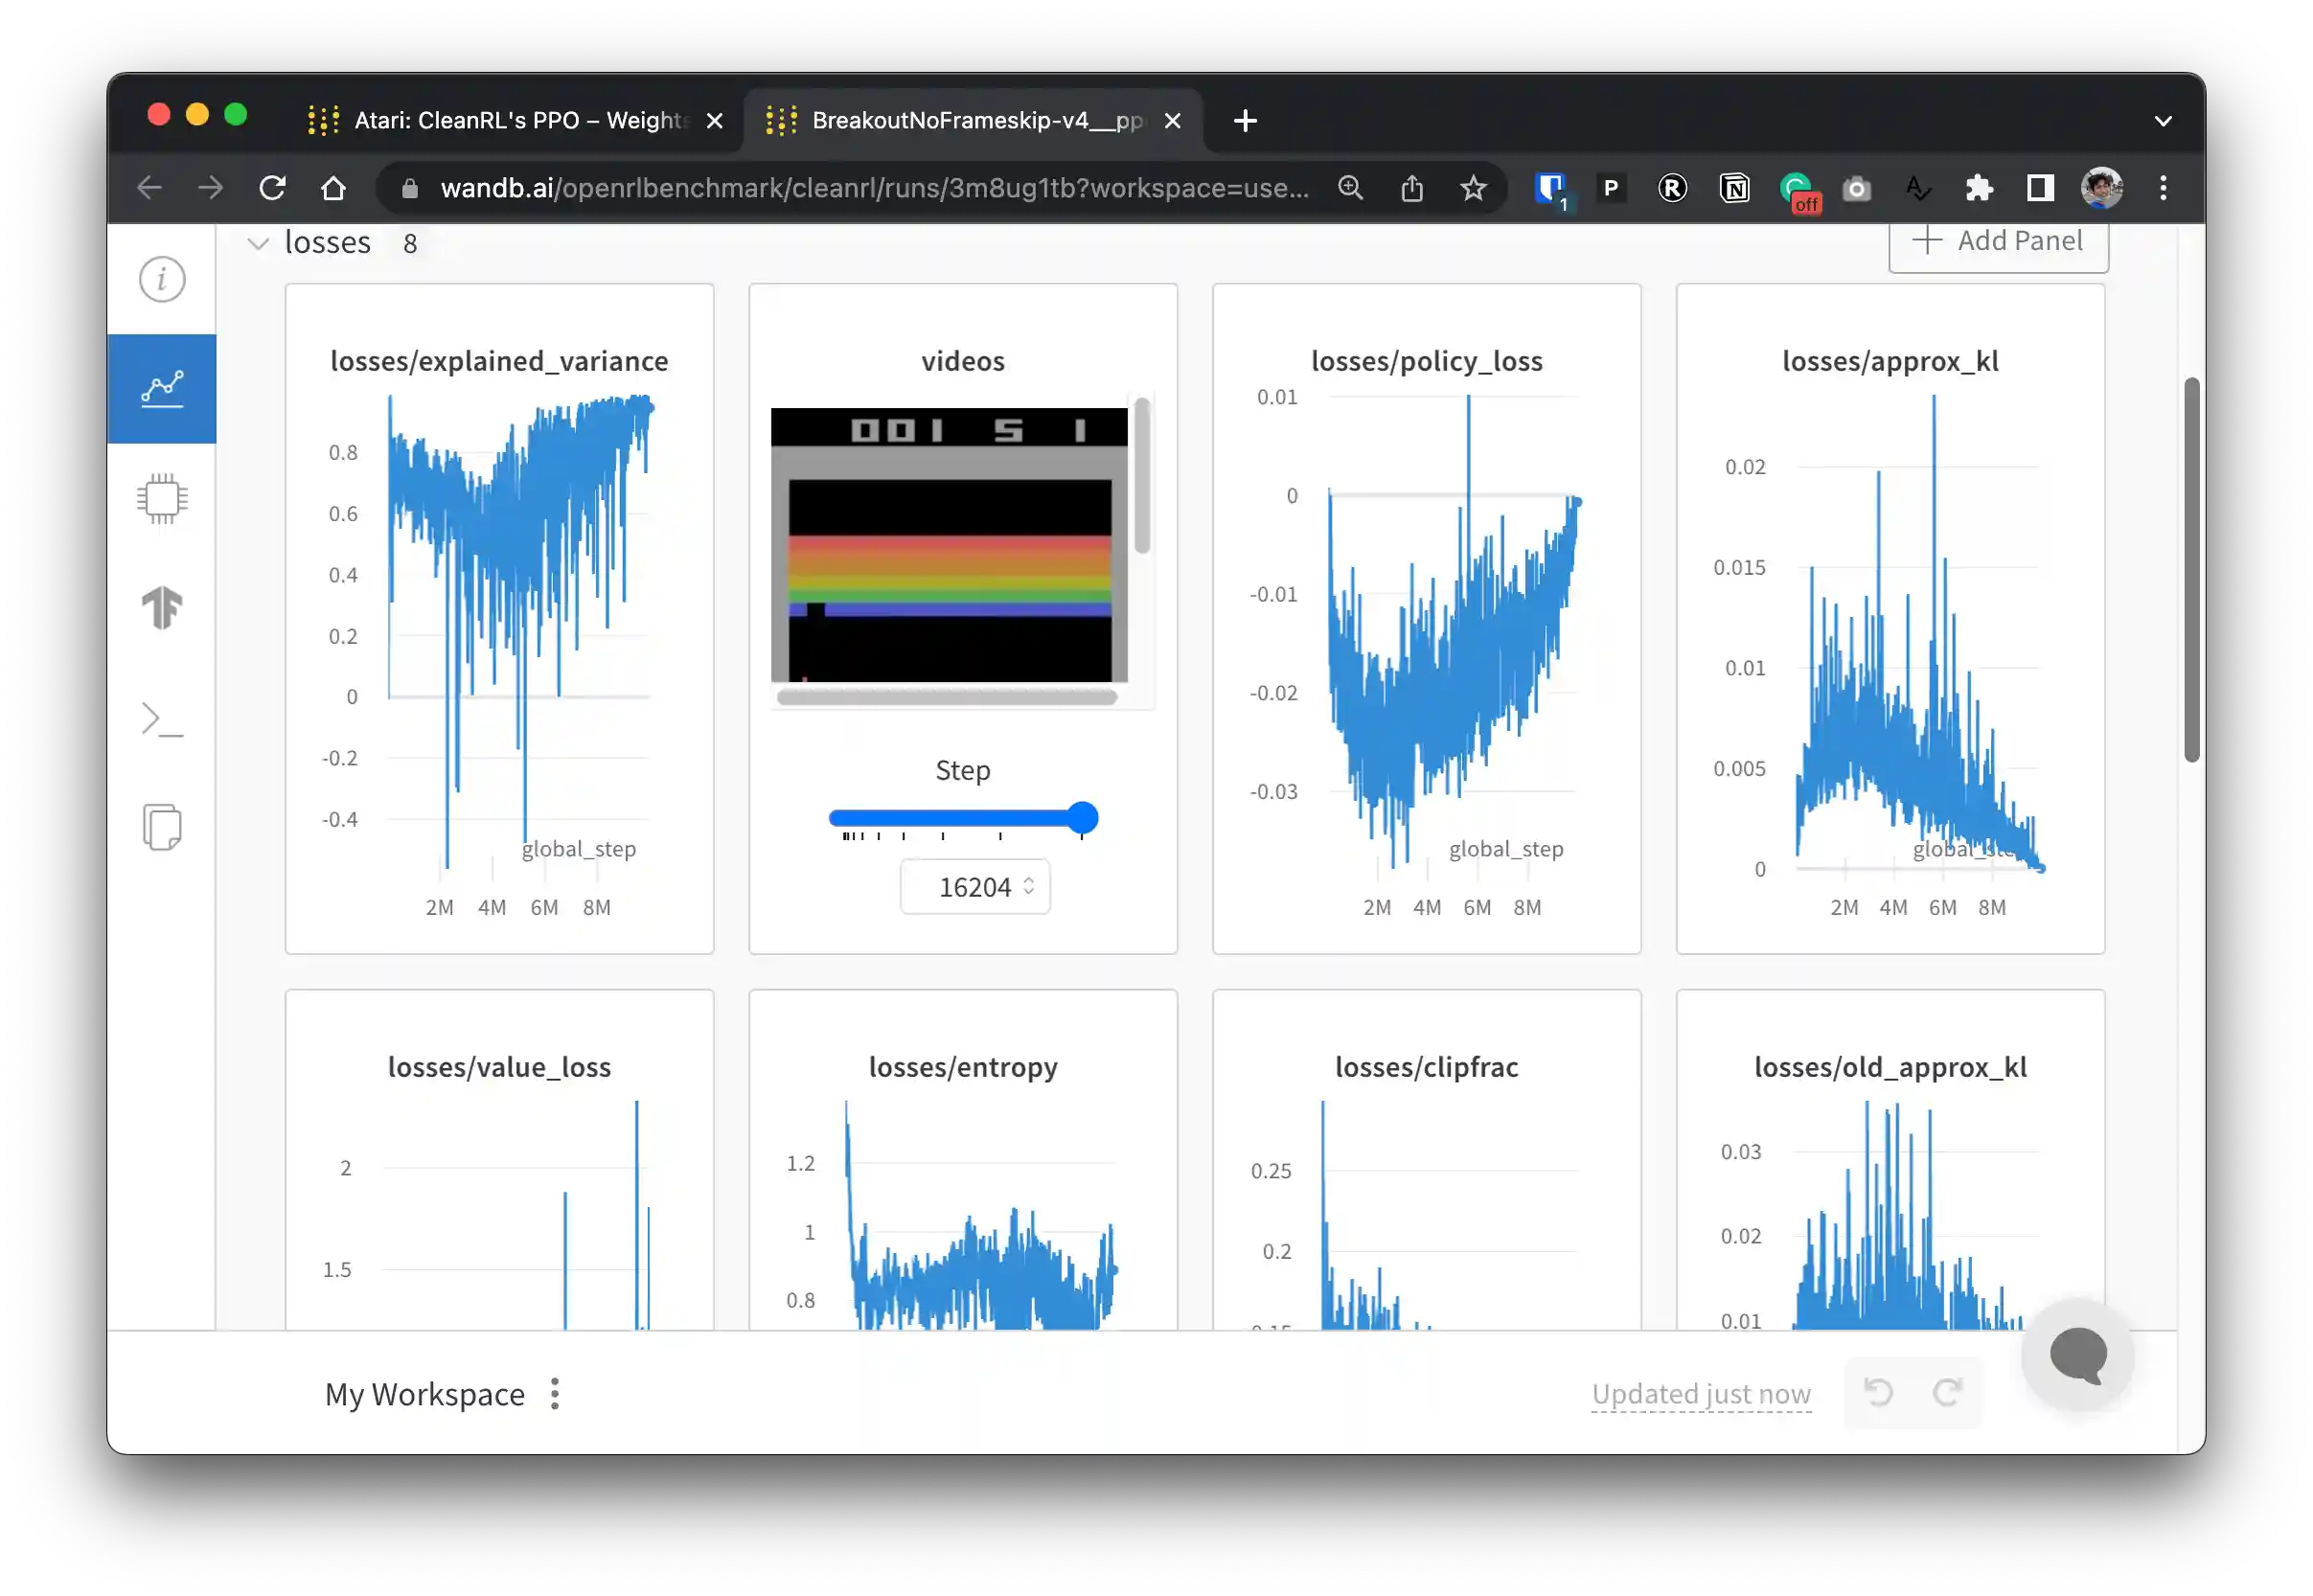
Task: Open the chat support bubble
Action: coord(2077,1355)
